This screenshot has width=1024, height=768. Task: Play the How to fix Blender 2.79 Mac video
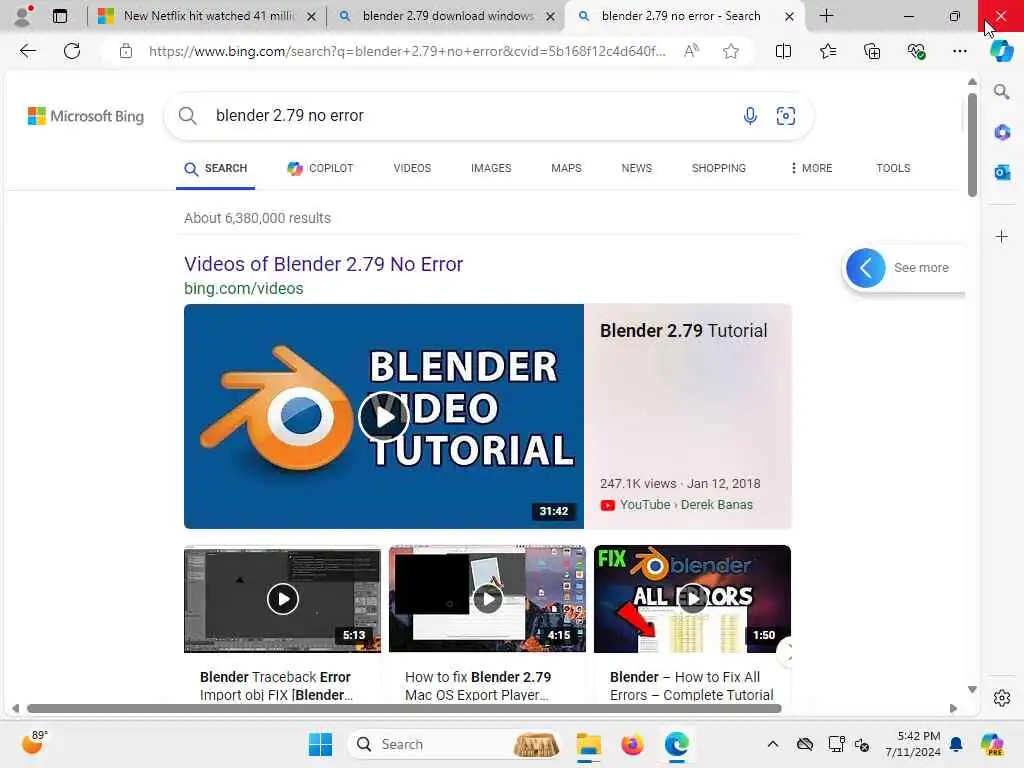coord(487,599)
